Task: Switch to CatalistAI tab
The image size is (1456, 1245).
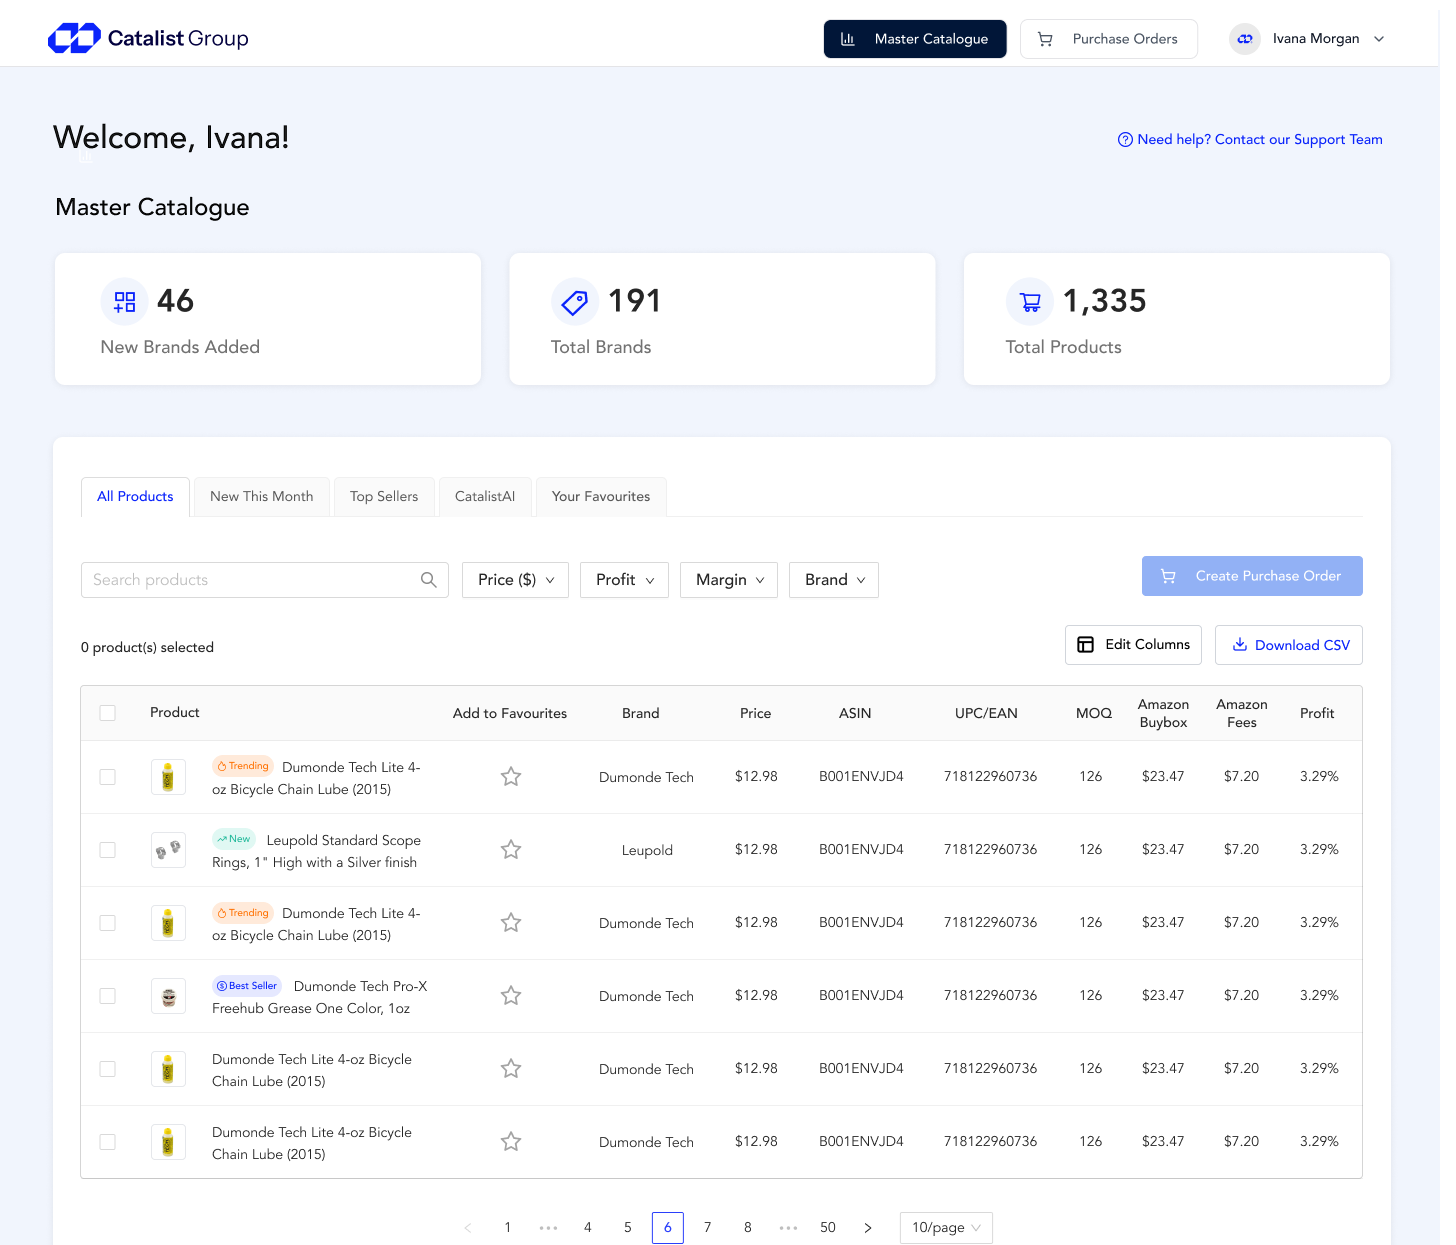Action: coord(485,496)
